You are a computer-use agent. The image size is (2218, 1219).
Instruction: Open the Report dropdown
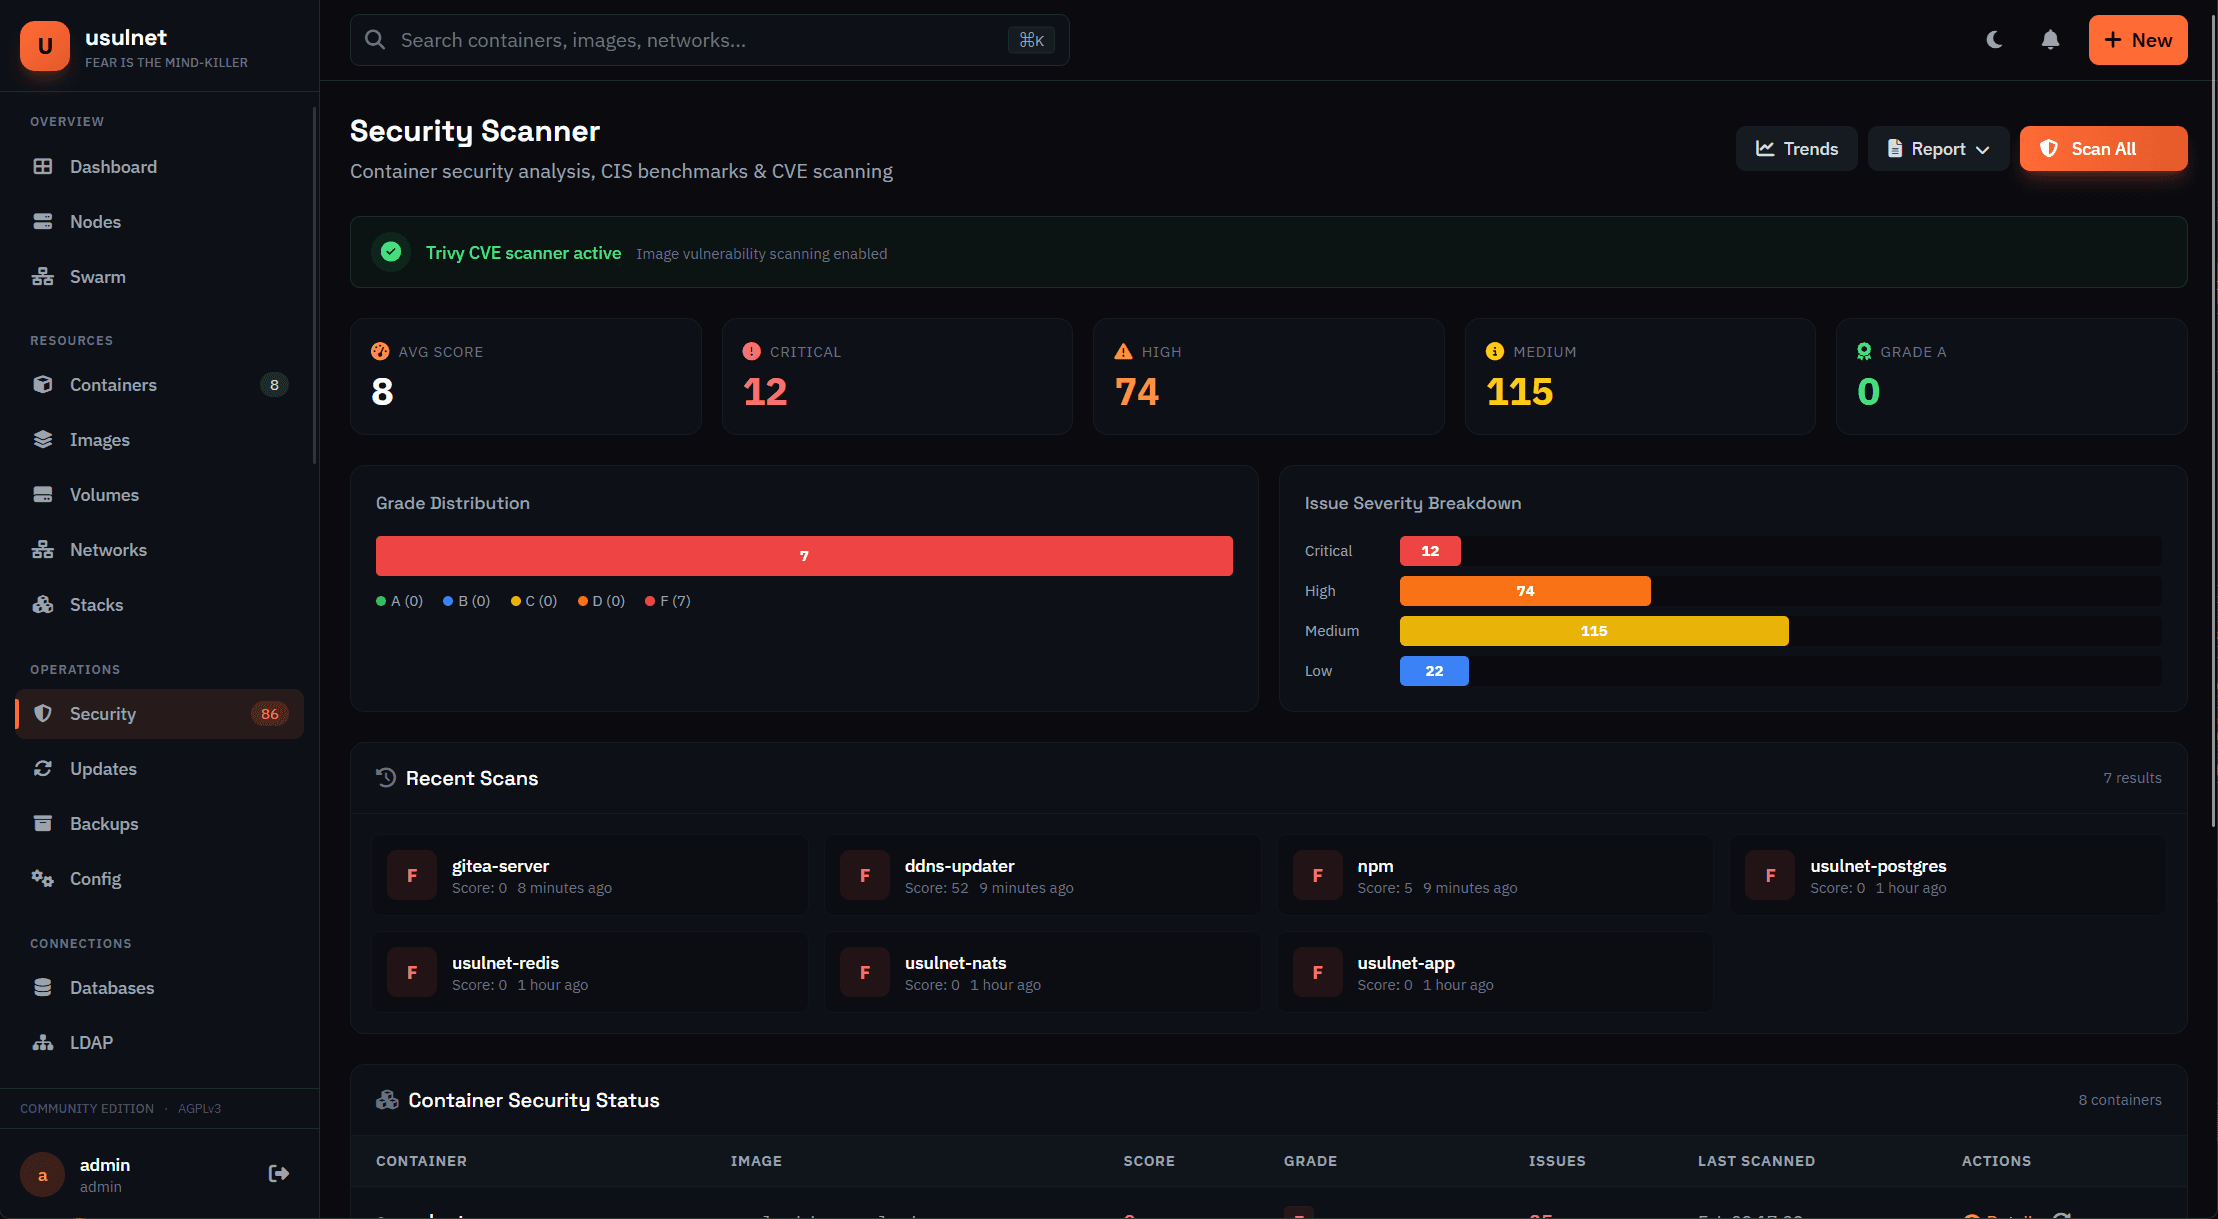pyautogui.click(x=1938, y=148)
